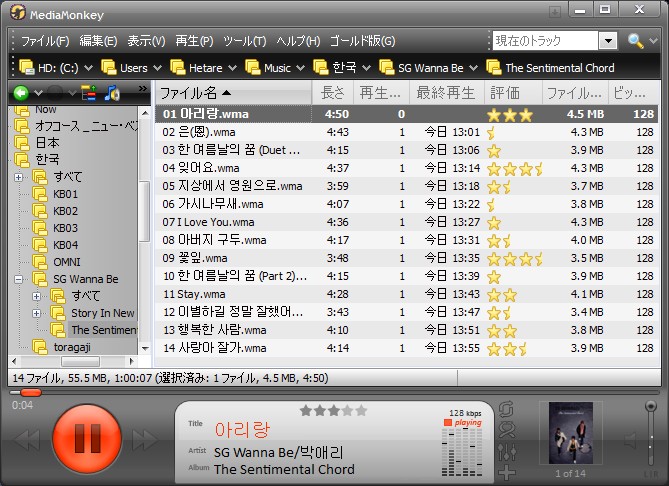669x486 pixels.
Task: Expand すべて node under 한국
Action: (x=18, y=177)
